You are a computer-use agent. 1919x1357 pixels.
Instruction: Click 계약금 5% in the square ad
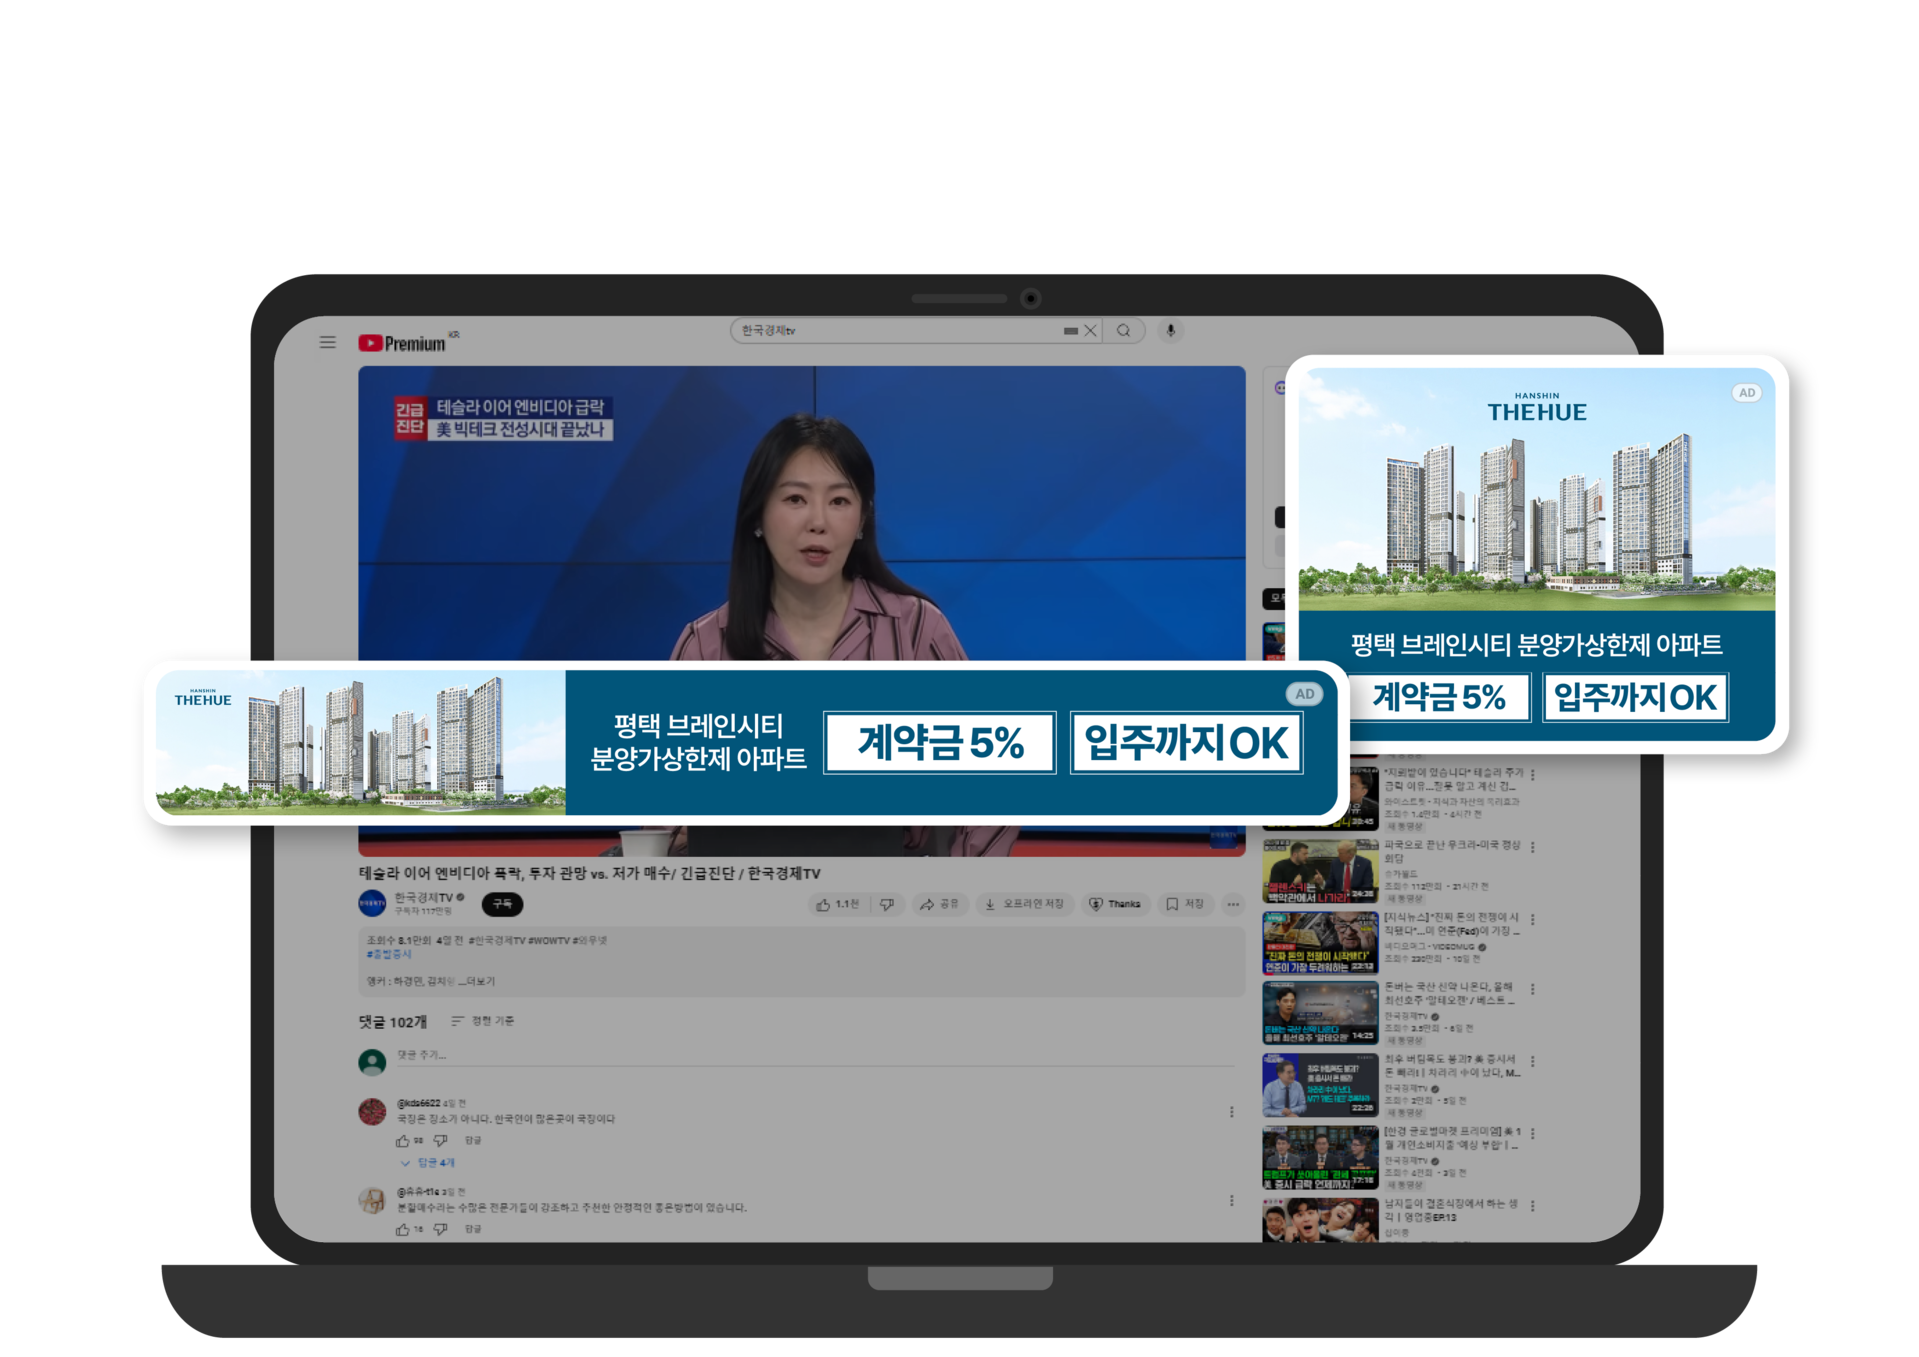1438,697
